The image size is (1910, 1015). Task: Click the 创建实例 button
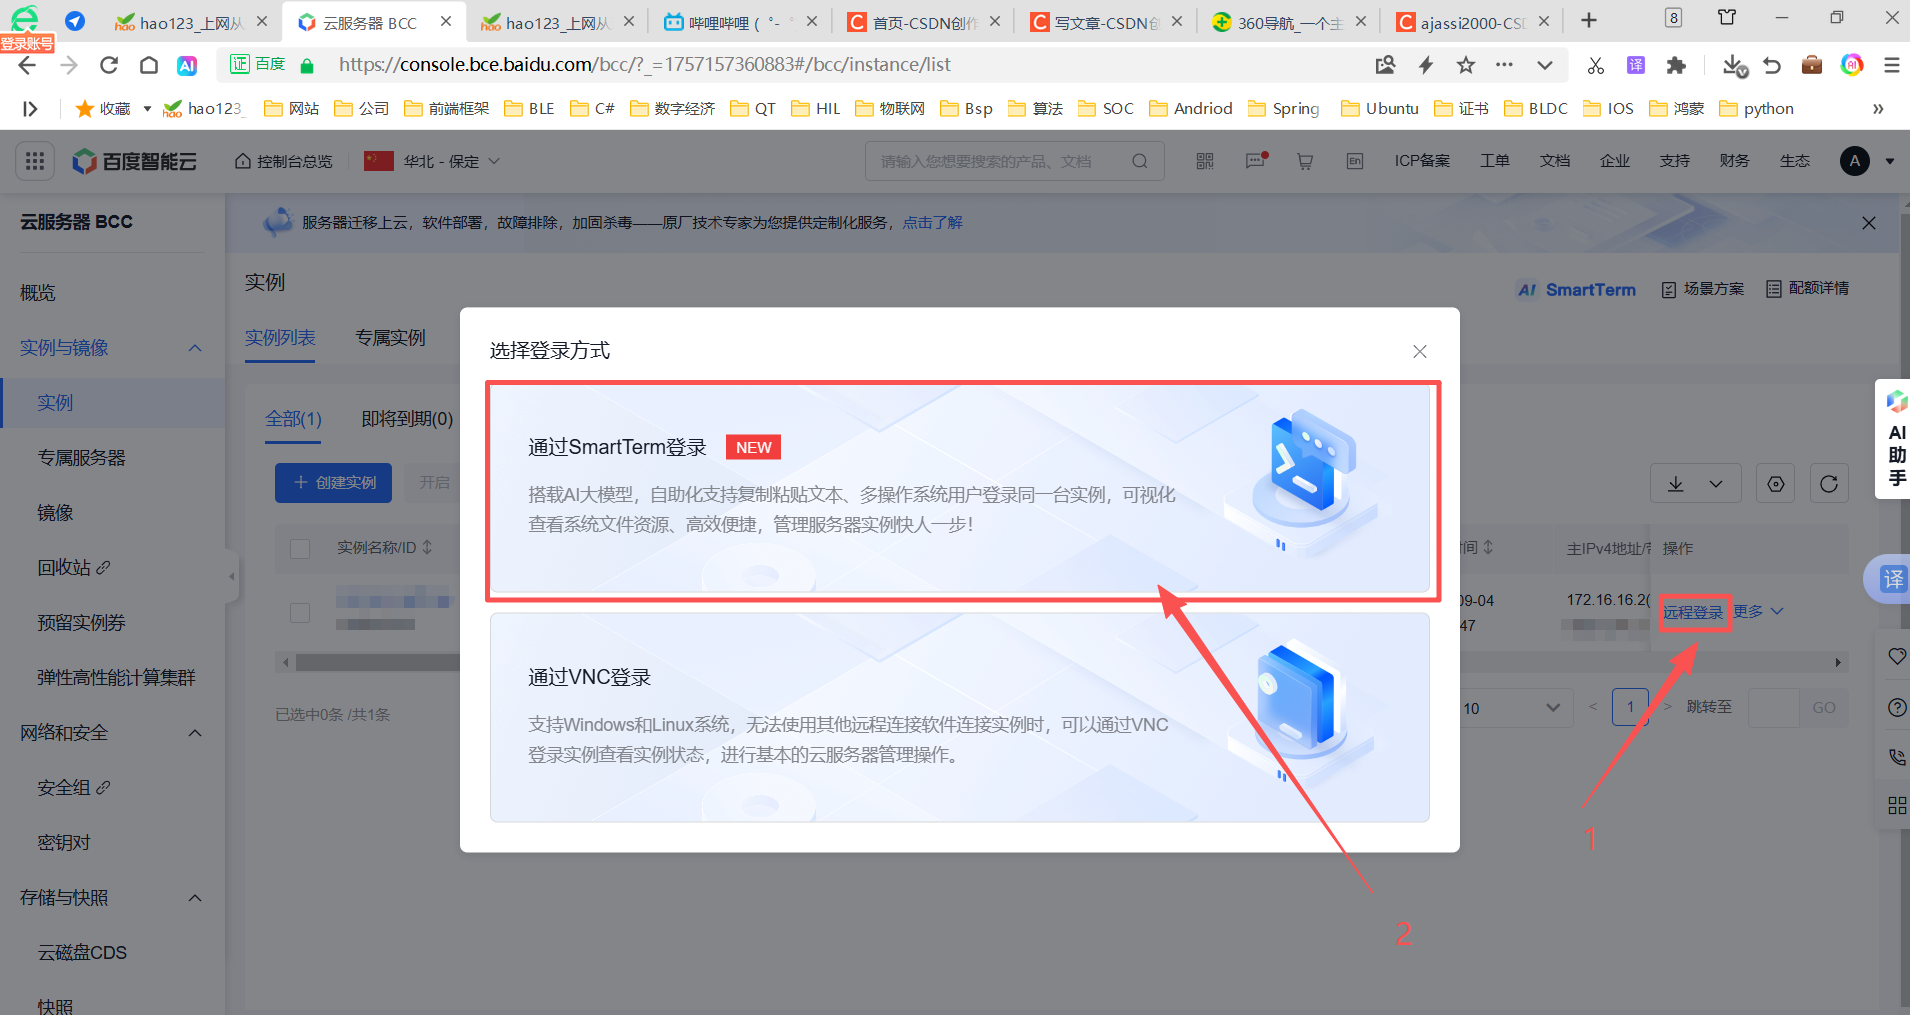tap(333, 483)
